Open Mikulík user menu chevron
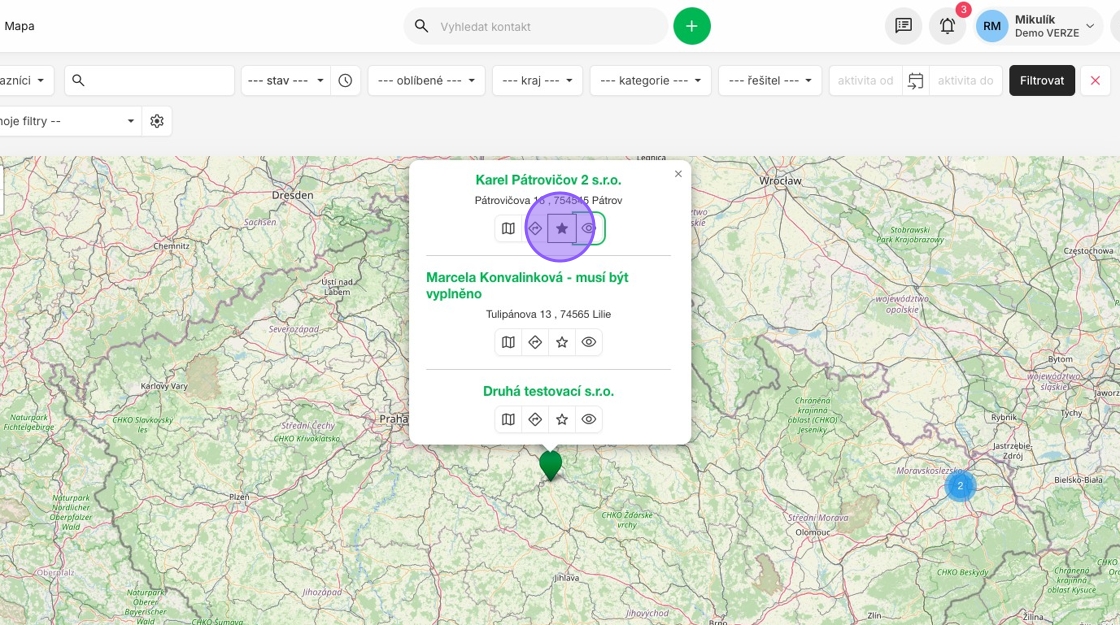Viewport: 1120px width, 625px height. click(1090, 26)
